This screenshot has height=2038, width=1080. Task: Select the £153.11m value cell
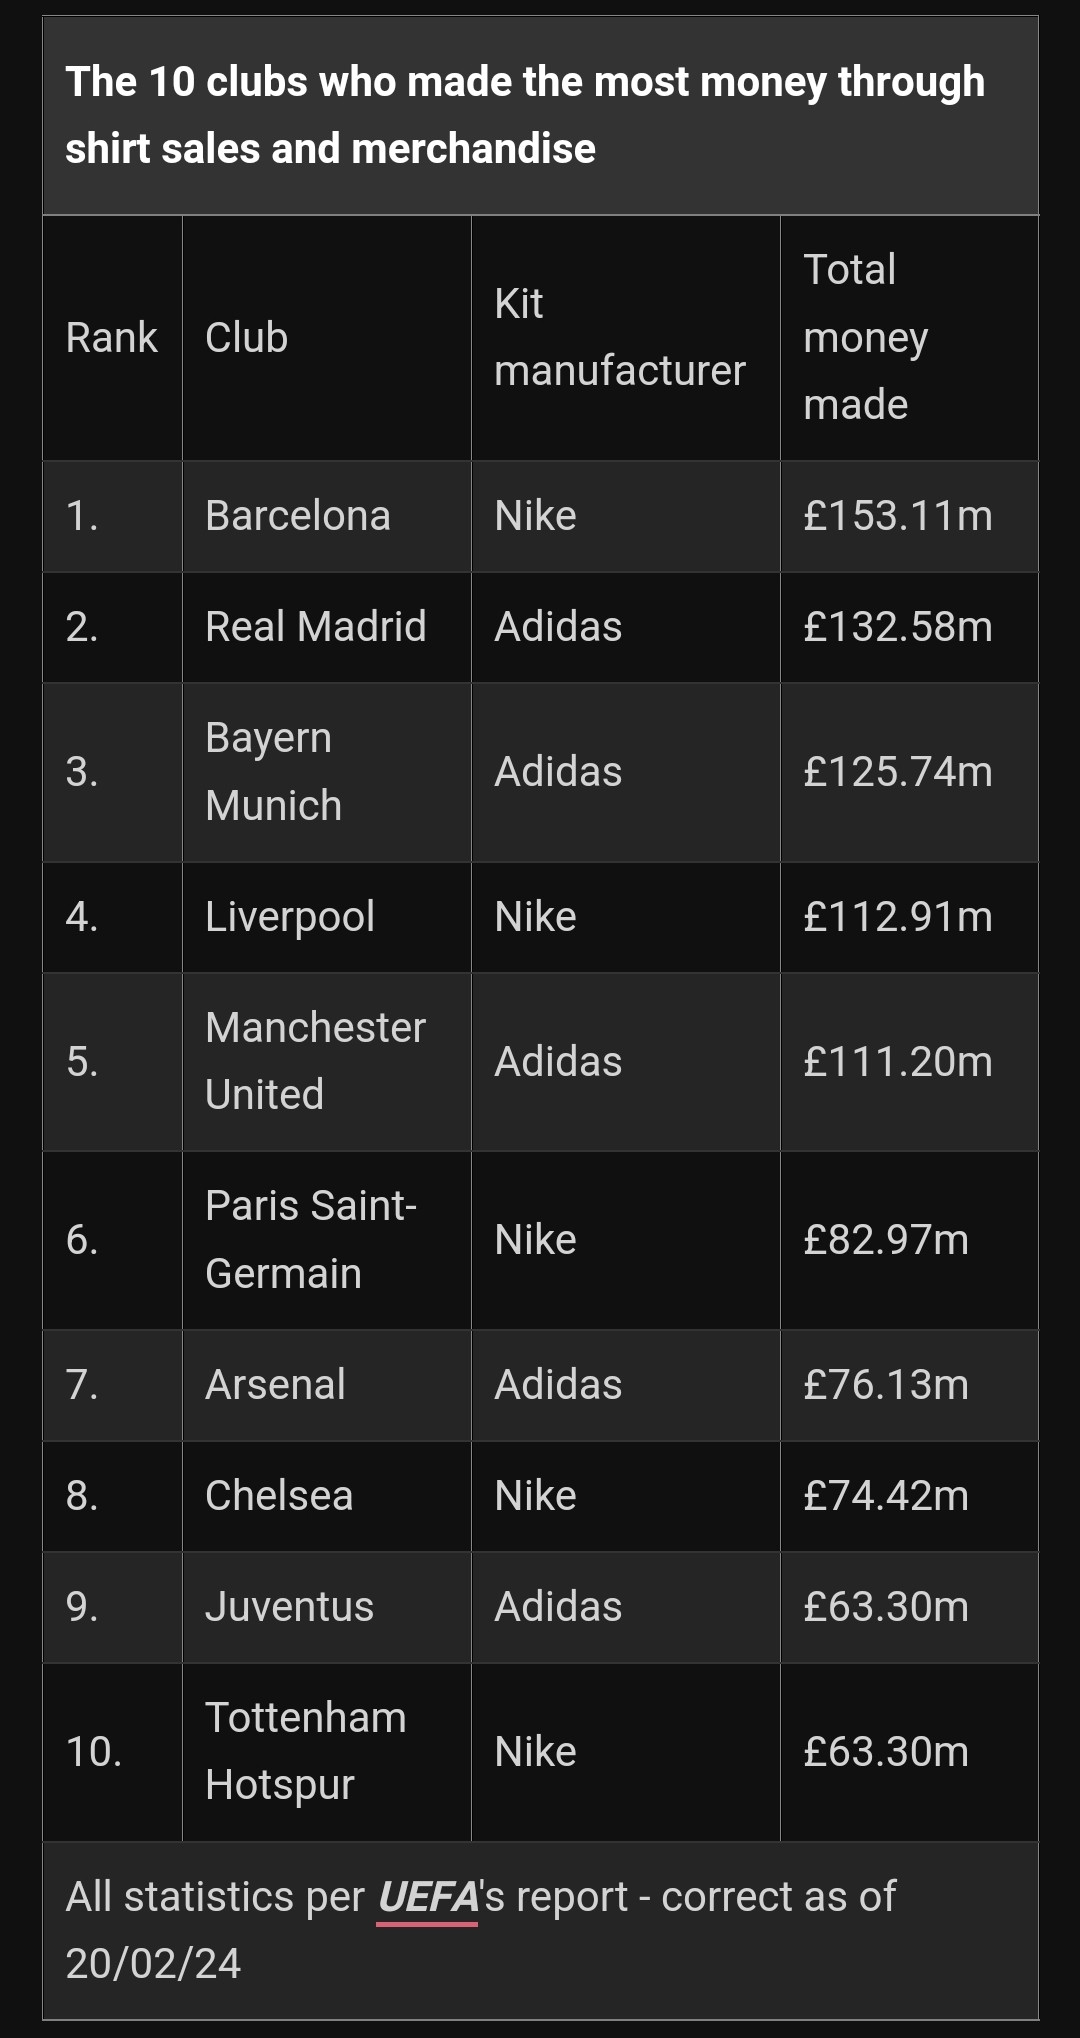pos(909,516)
